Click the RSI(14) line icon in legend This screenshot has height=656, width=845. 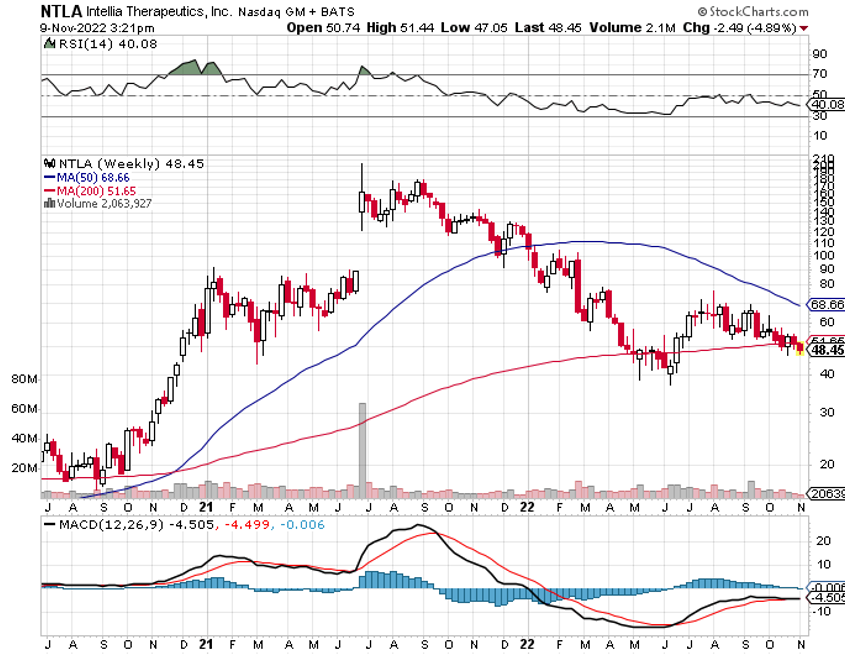pos(49,45)
